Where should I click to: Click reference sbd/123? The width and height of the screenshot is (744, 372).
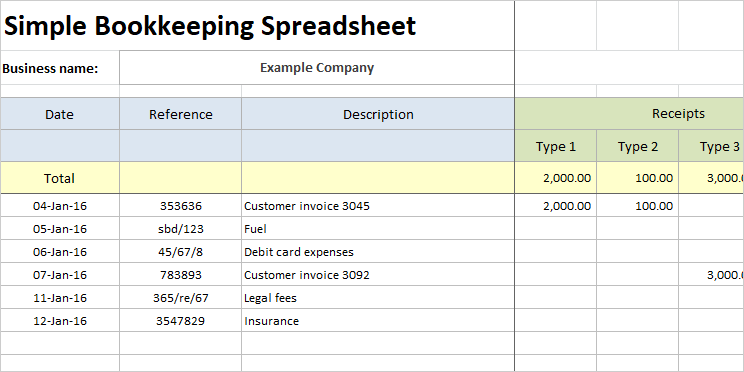pos(180,228)
